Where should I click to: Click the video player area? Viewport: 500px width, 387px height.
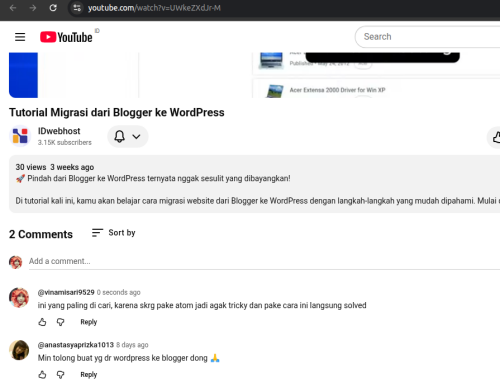(x=254, y=75)
